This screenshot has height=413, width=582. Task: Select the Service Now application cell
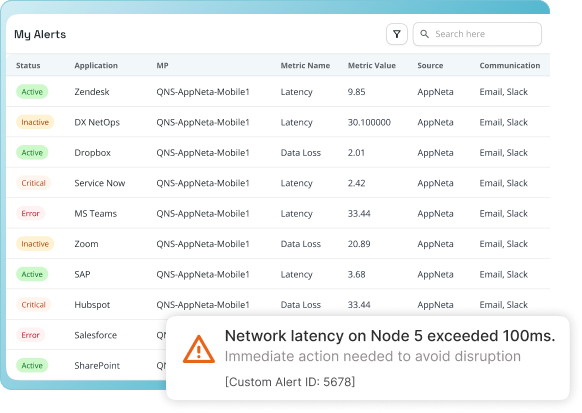coord(99,183)
